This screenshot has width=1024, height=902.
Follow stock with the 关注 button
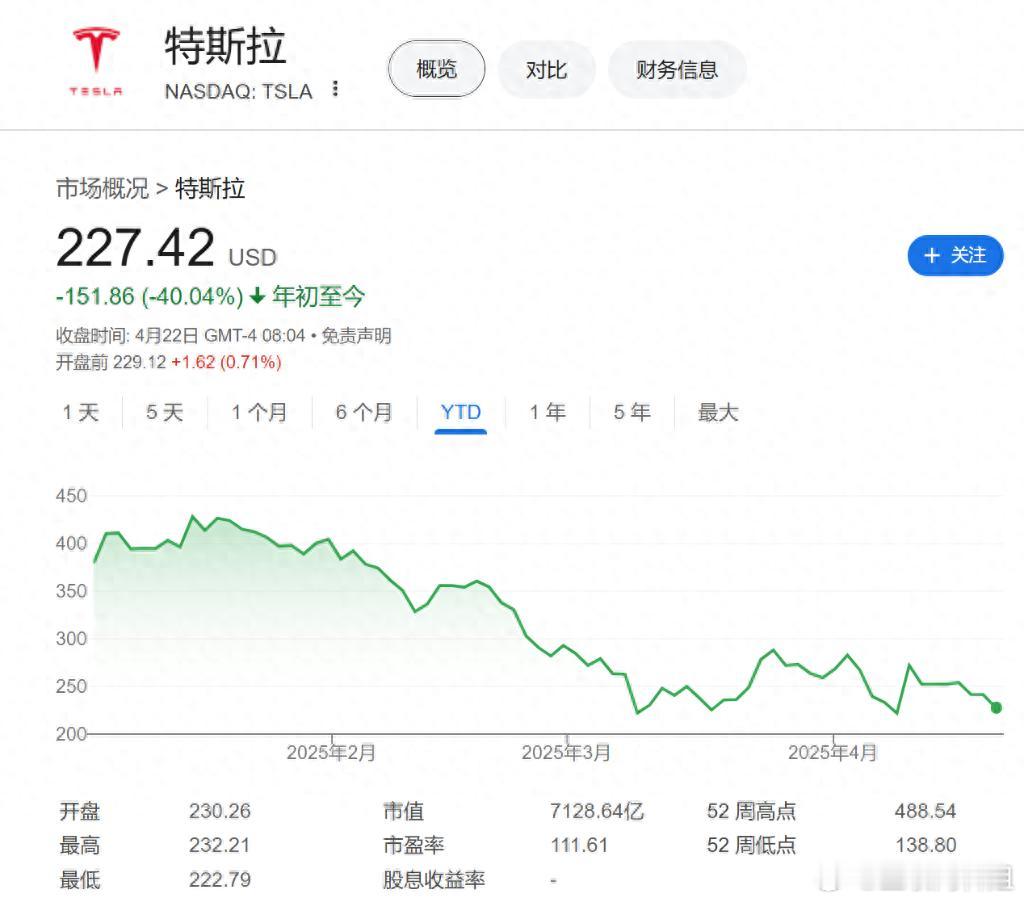pyautogui.click(x=955, y=255)
